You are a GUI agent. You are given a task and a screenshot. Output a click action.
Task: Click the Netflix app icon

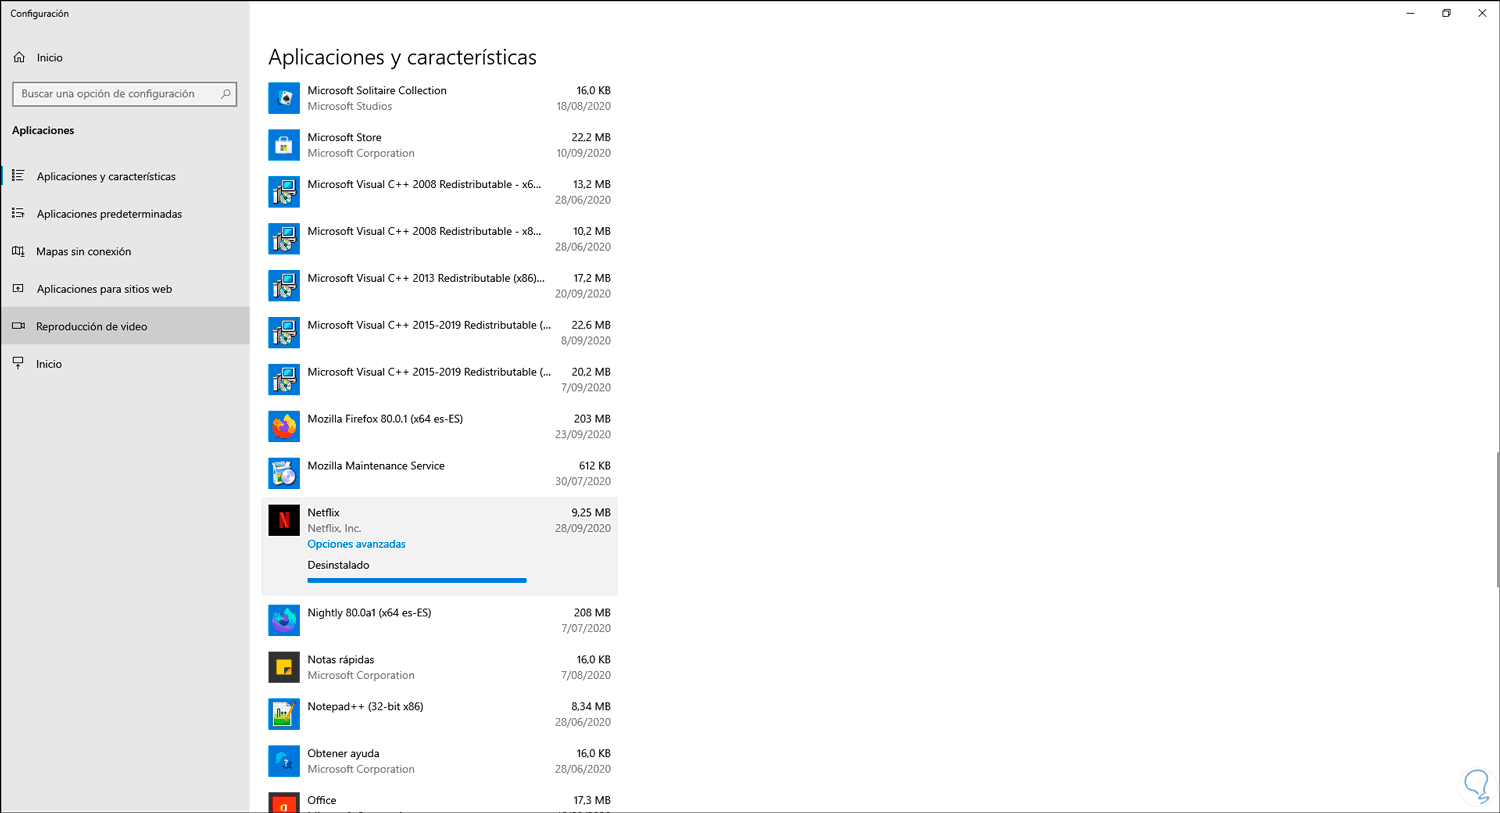pyautogui.click(x=284, y=520)
